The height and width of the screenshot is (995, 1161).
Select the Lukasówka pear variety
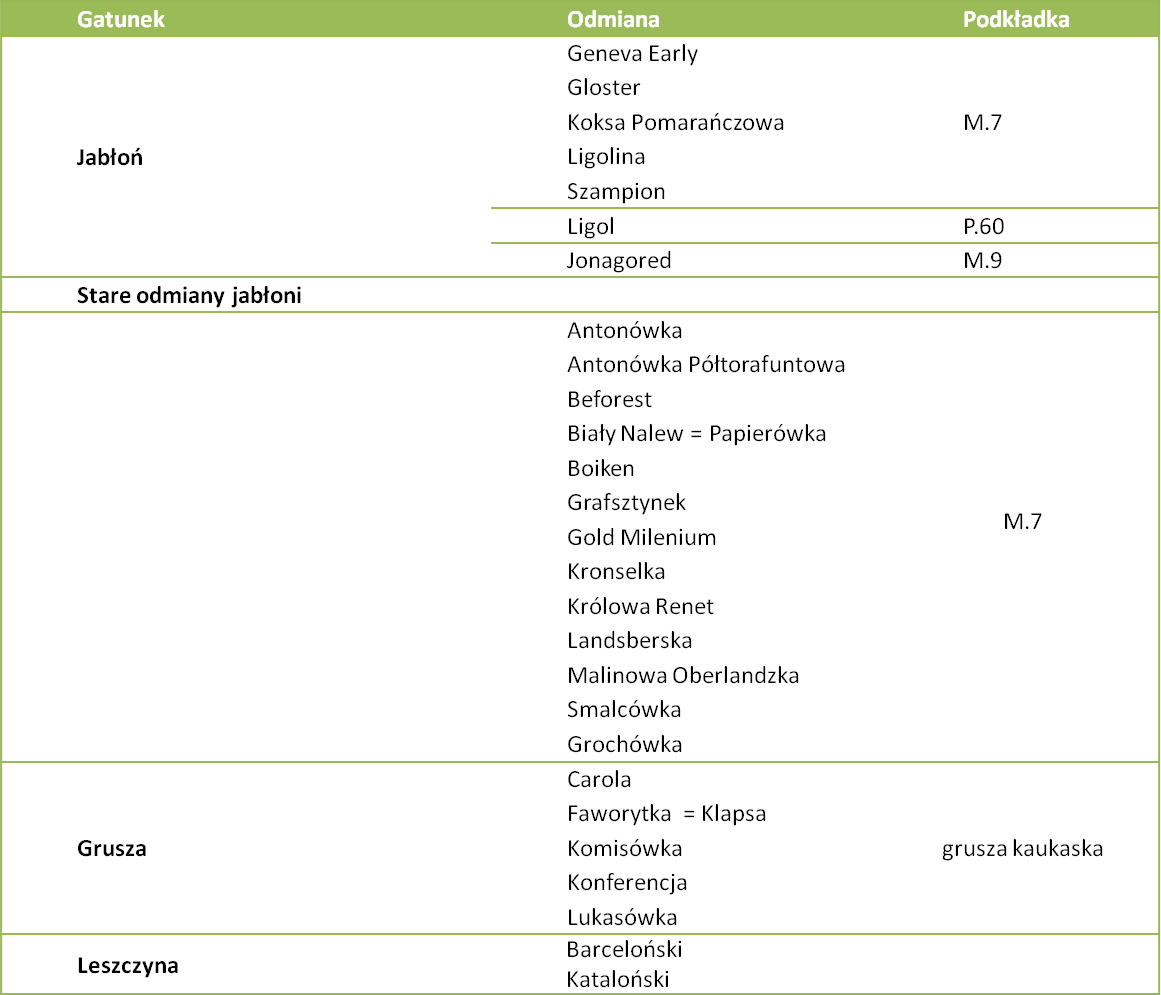[x=622, y=917]
